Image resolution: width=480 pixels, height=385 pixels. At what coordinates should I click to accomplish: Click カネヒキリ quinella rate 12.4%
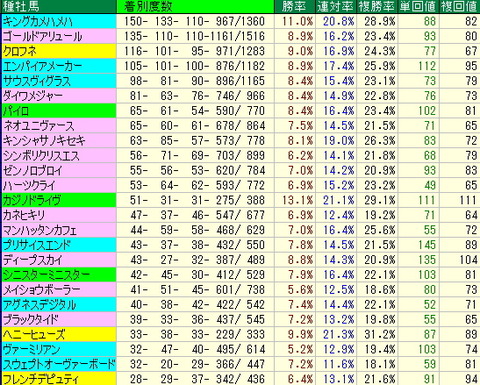pos(338,215)
